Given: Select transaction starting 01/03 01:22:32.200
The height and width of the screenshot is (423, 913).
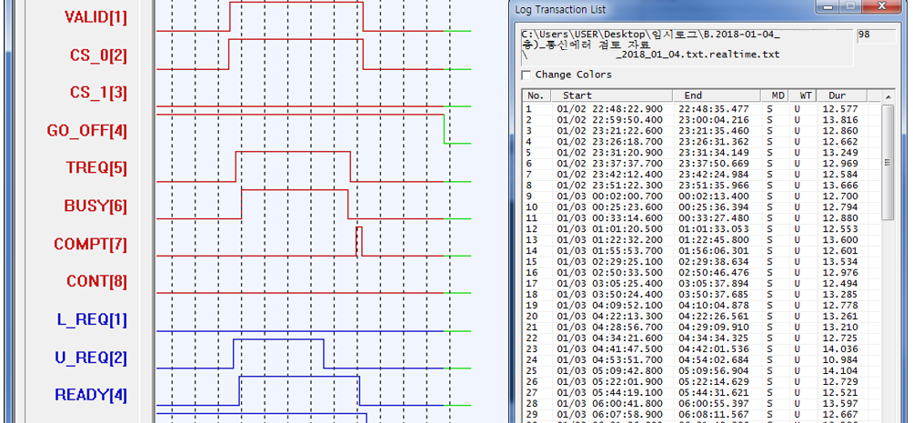Looking at the screenshot, I should point(702,240).
